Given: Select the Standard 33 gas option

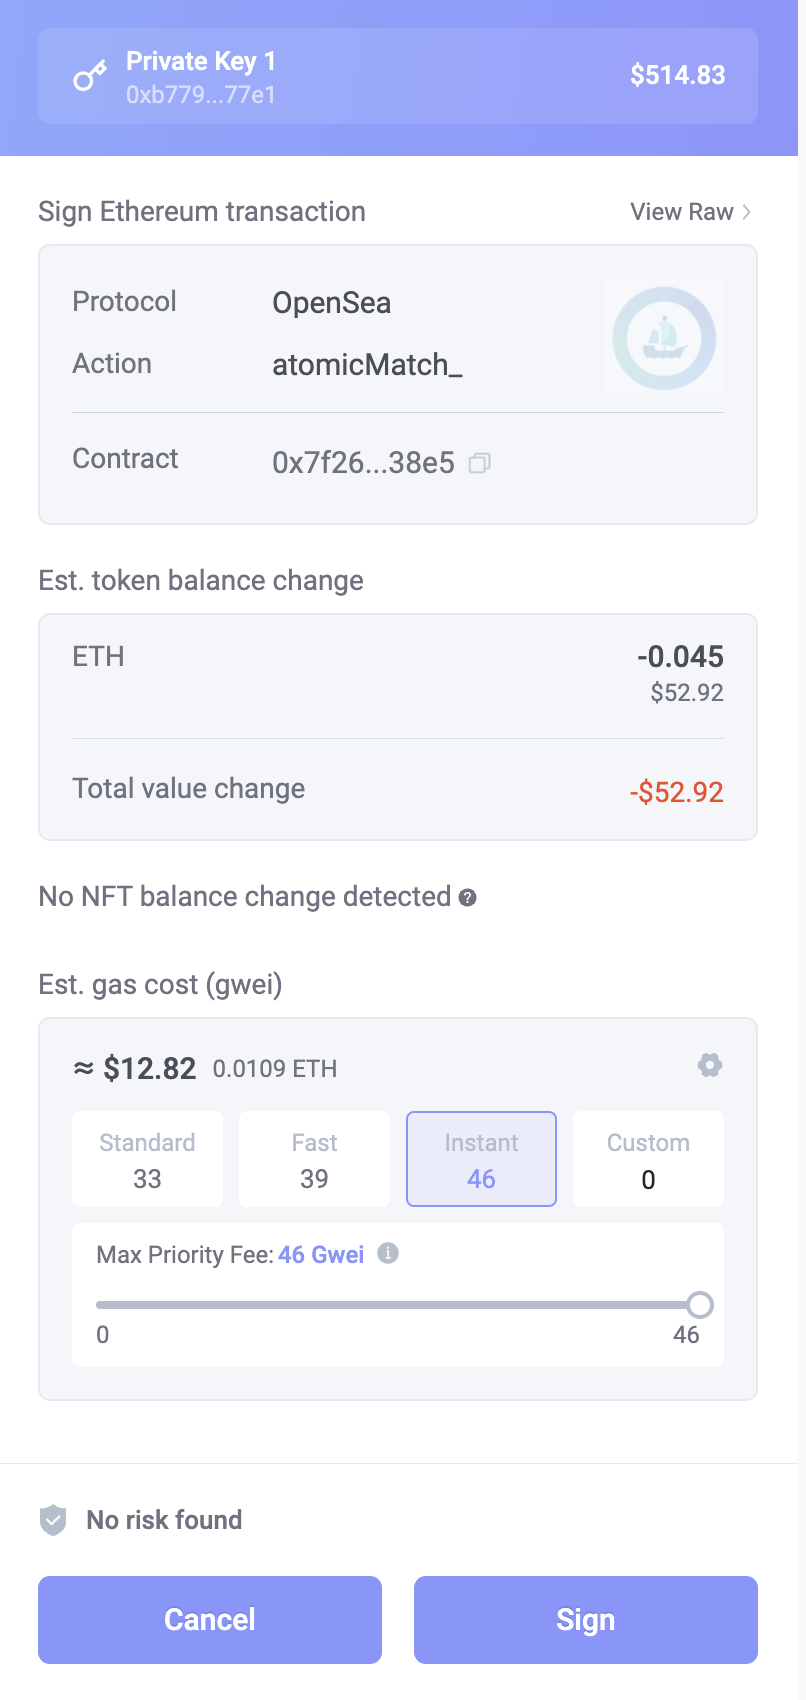Looking at the screenshot, I should 147,1159.
